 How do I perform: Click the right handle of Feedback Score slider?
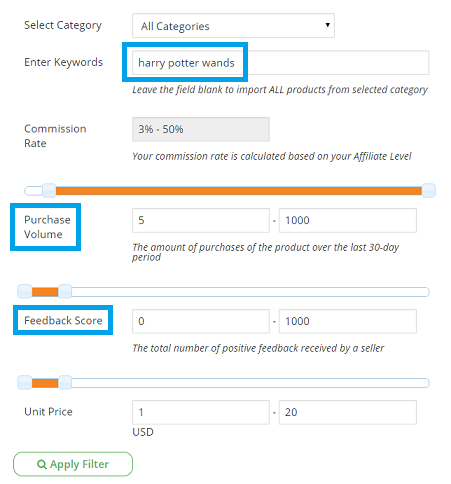click(65, 292)
